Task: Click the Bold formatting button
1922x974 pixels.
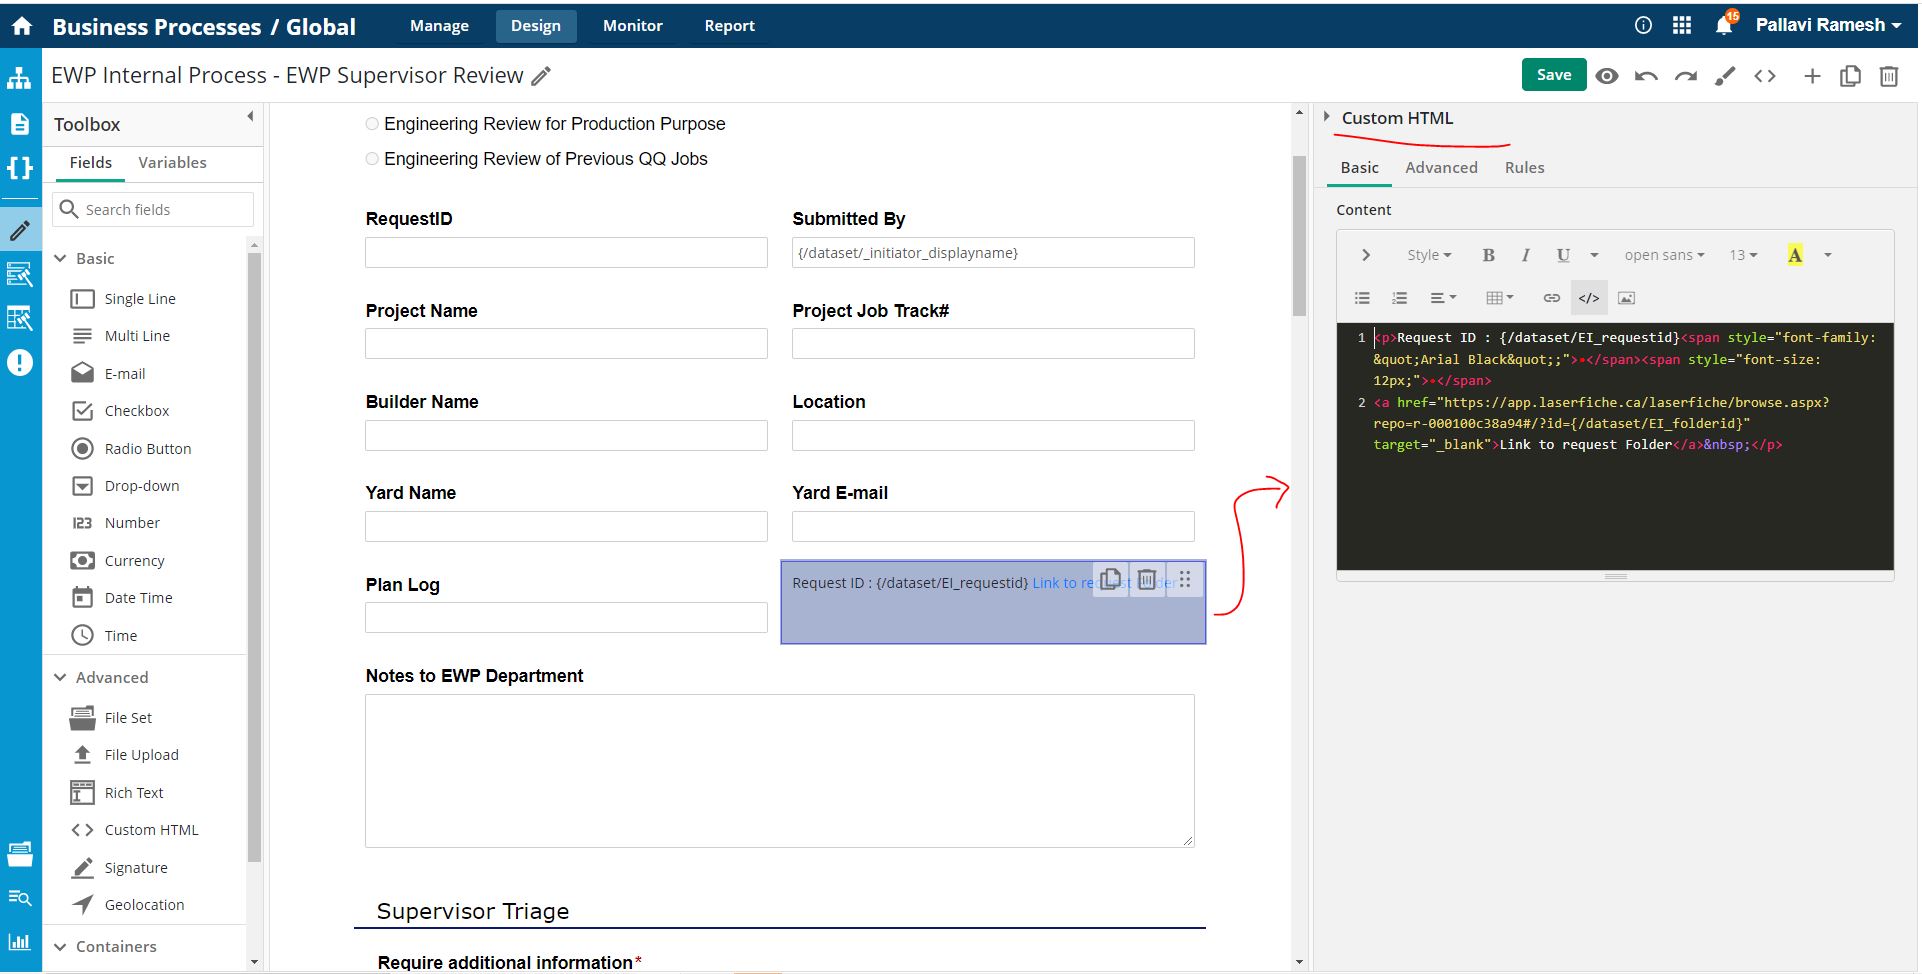Action: [1488, 255]
